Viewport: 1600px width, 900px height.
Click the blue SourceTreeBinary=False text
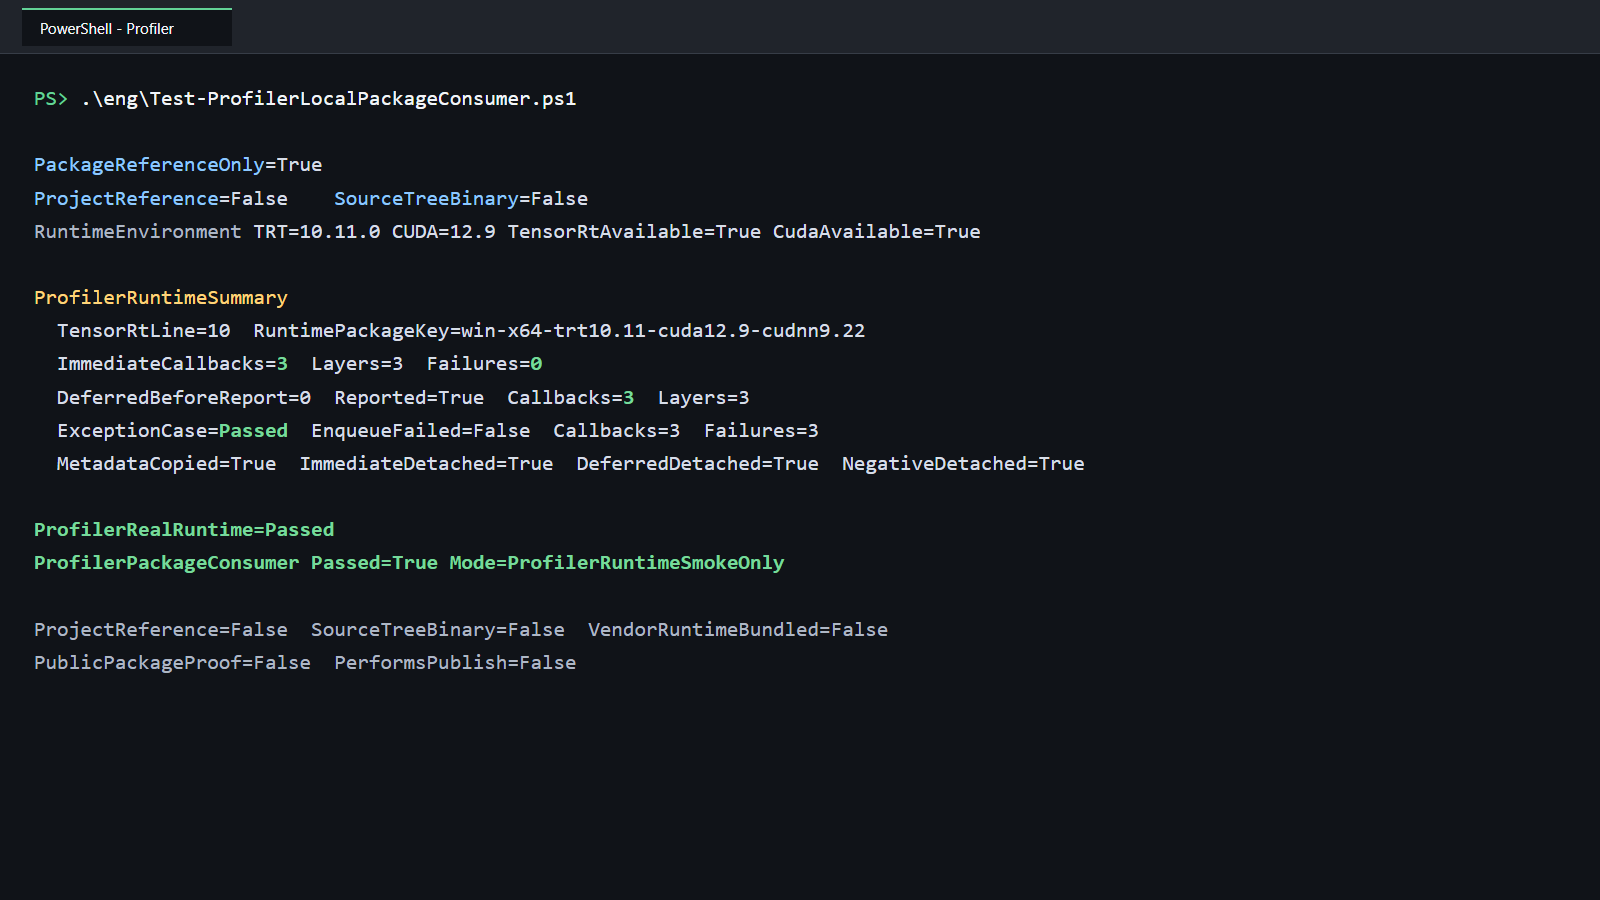tap(461, 199)
